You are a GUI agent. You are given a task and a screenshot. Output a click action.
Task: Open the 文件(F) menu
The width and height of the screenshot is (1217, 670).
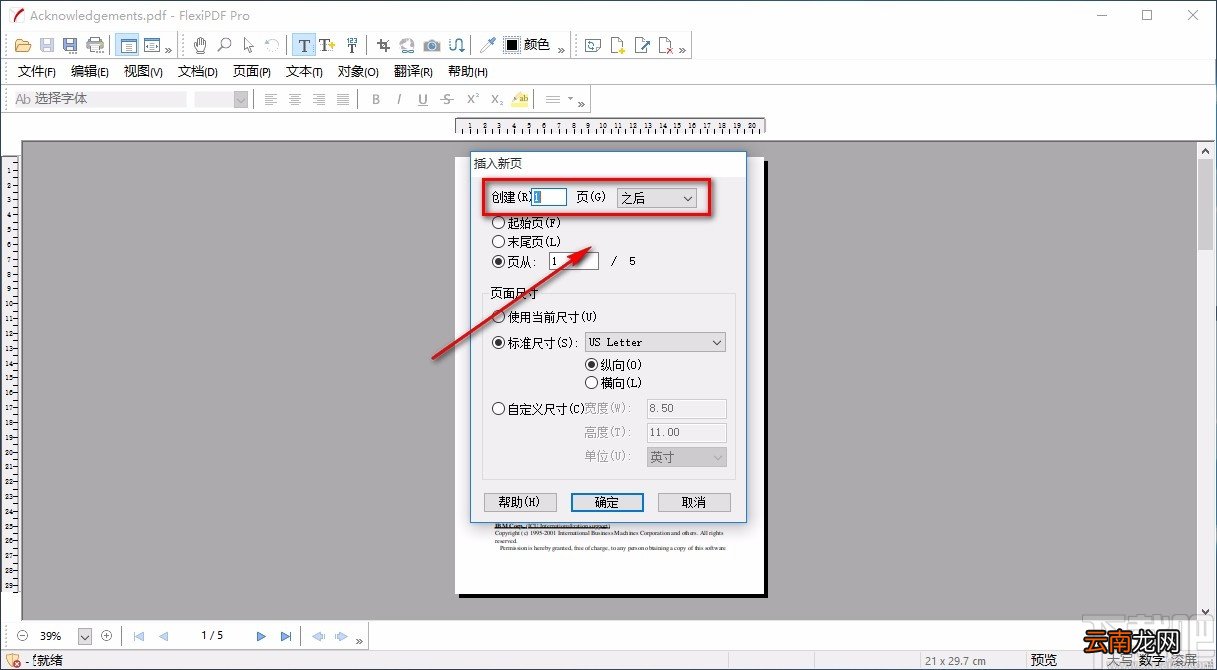coord(37,71)
